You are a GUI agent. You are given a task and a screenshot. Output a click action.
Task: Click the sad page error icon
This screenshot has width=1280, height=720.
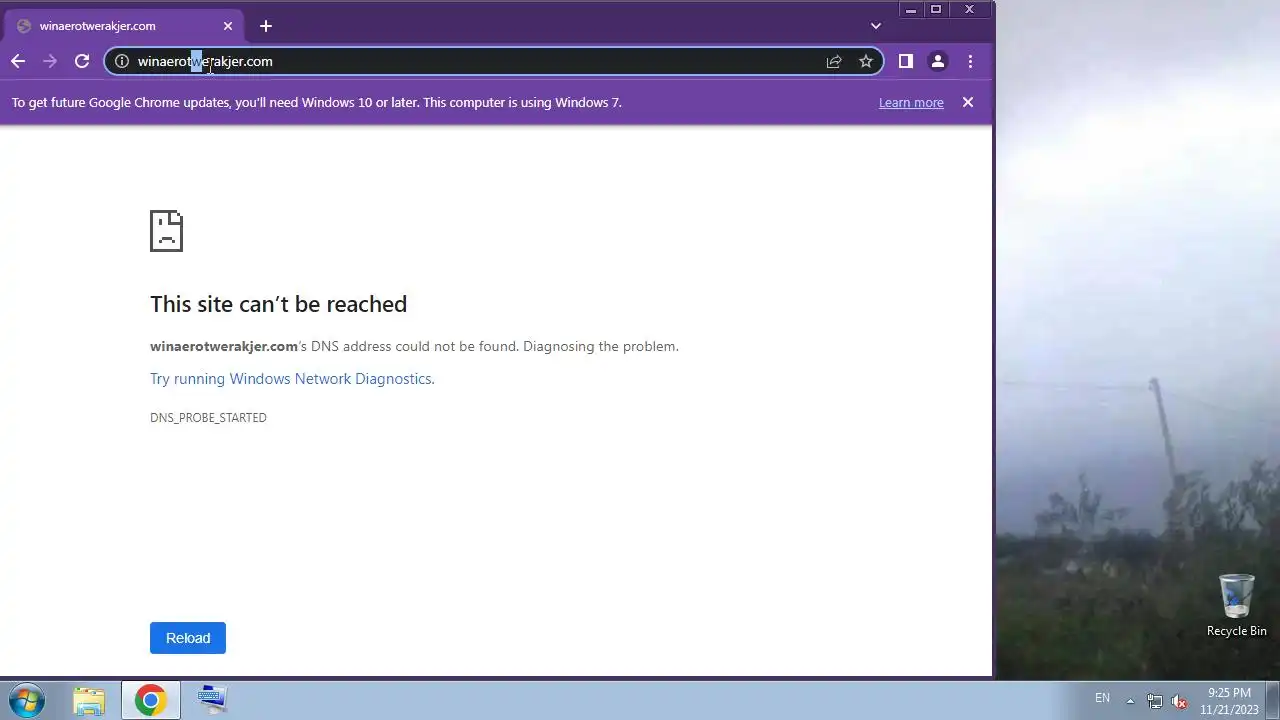point(166,231)
